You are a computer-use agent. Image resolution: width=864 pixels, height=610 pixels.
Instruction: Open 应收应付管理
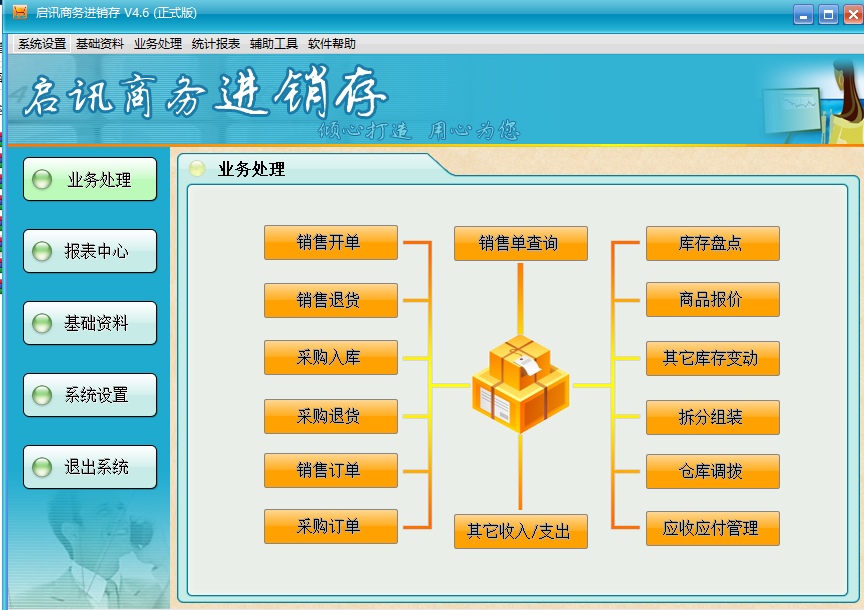(x=712, y=528)
